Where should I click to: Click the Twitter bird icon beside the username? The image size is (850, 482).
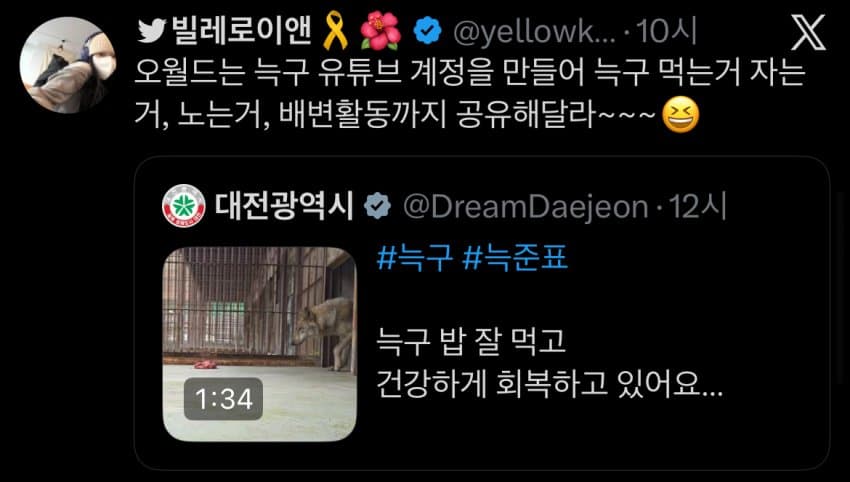pyautogui.click(x=151, y=31)
